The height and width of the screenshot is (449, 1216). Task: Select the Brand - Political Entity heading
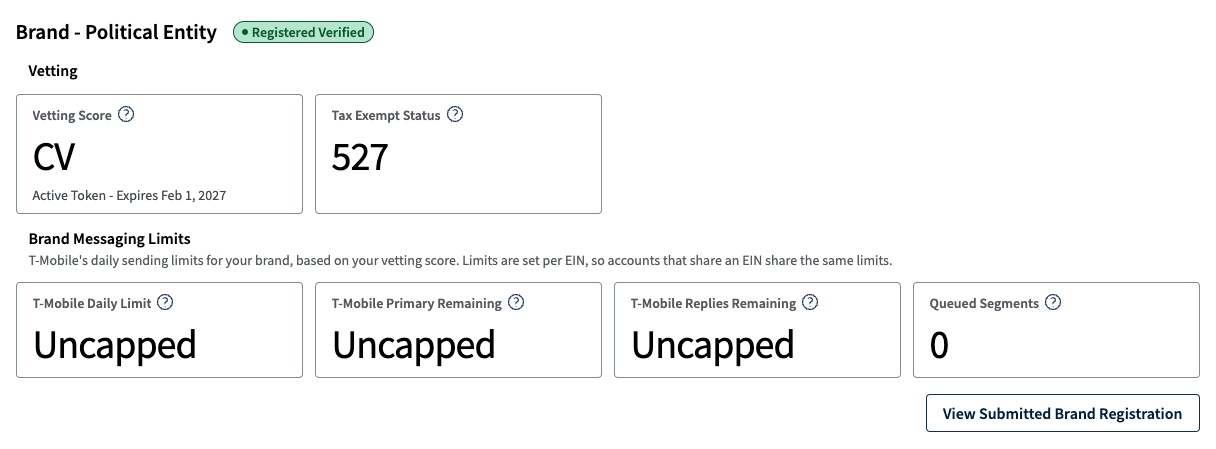116,32
